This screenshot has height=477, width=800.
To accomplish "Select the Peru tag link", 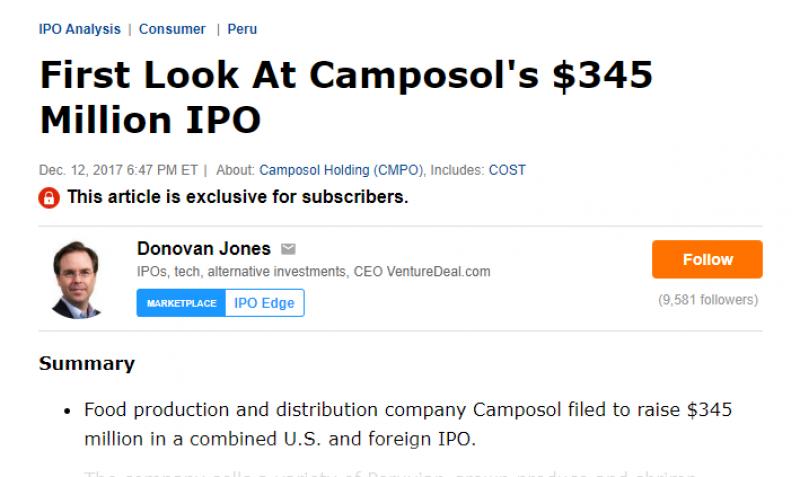I will 242,29.
